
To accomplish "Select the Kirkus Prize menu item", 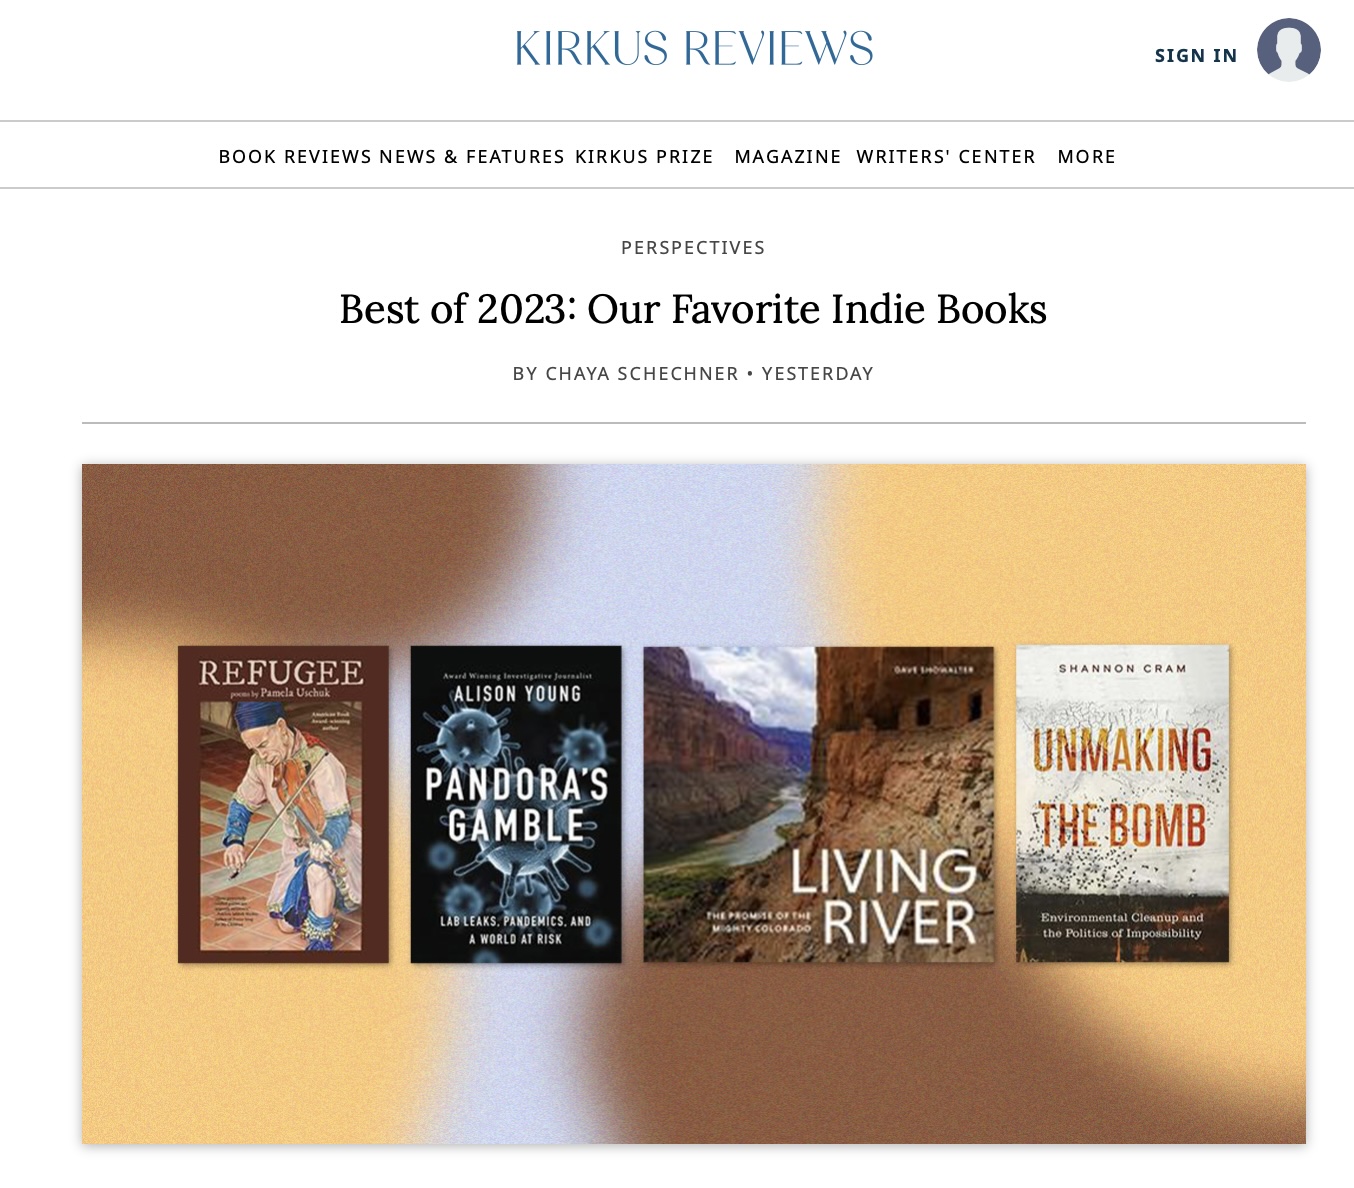I will pos(644,157).
